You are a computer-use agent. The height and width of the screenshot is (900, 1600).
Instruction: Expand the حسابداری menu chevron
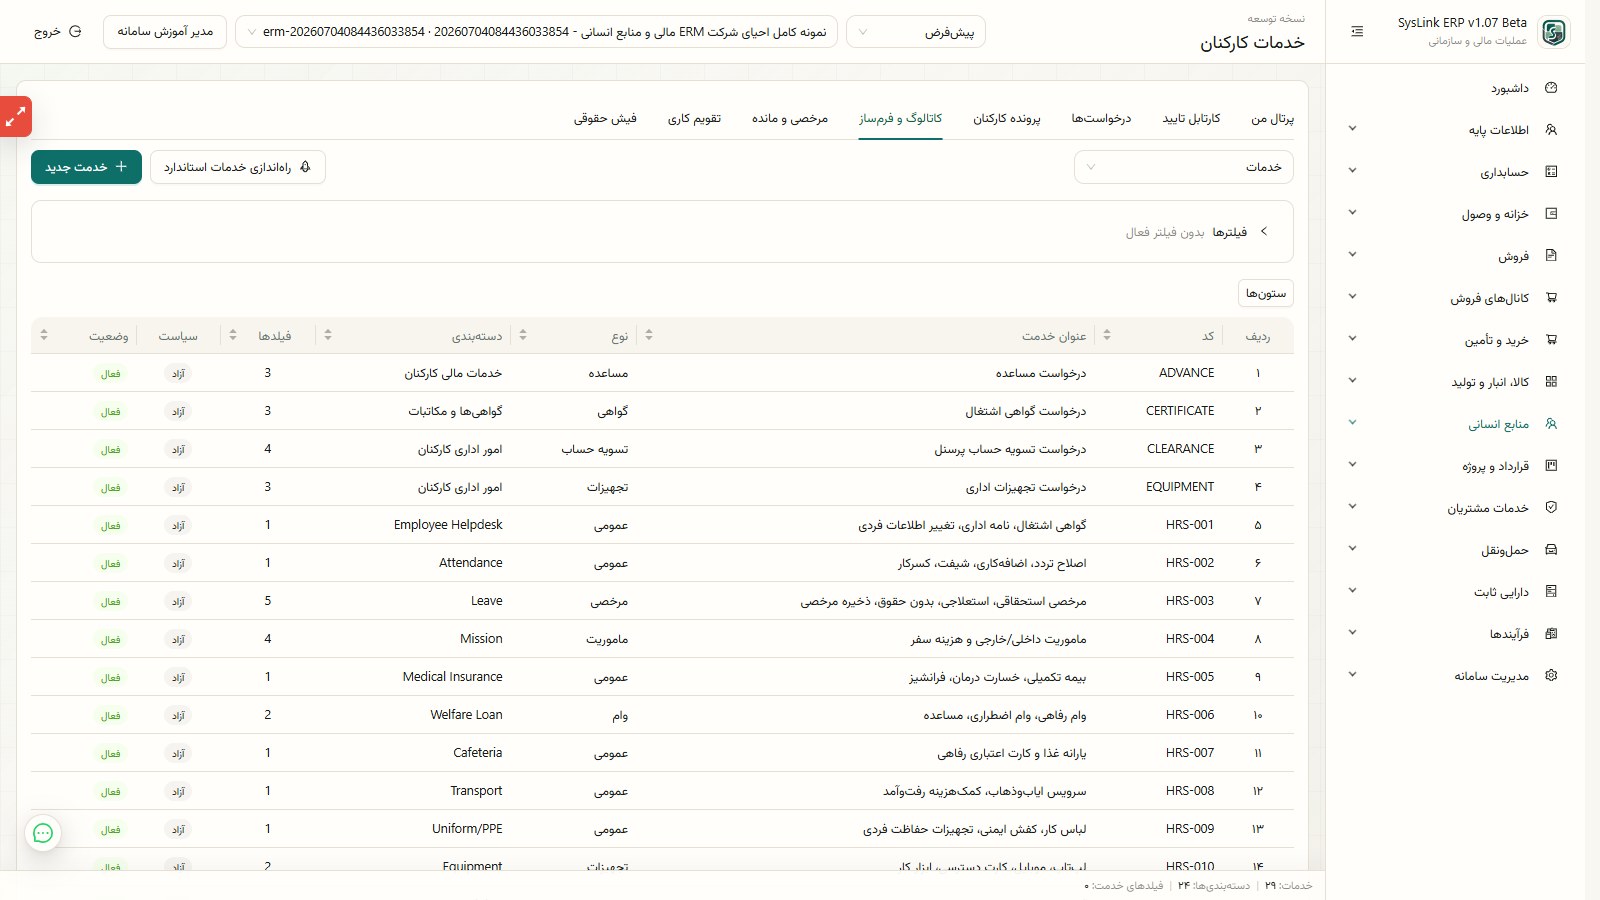1352,171
